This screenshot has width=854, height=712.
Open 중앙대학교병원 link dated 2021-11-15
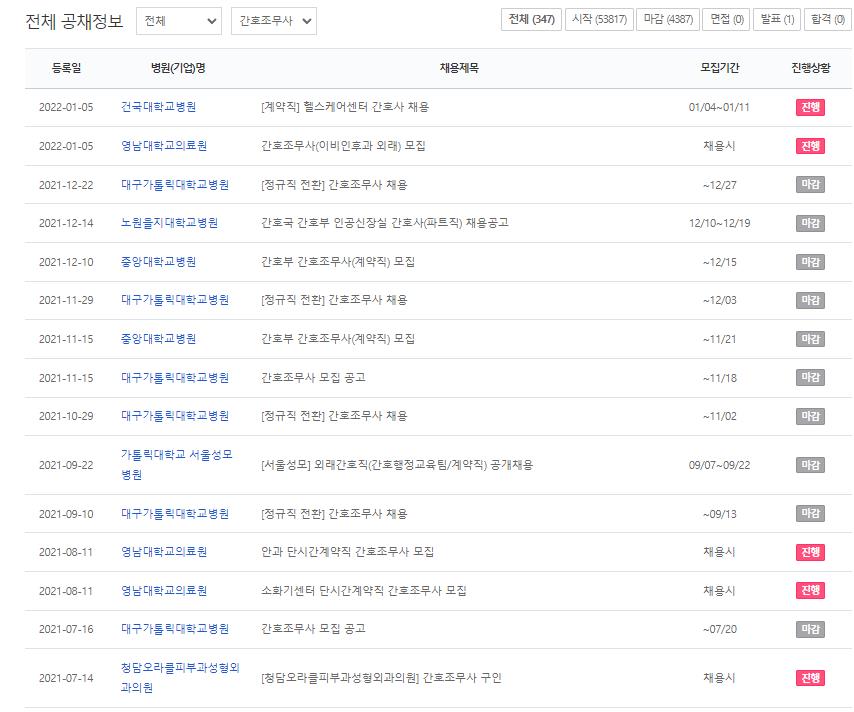tap(158, 339)
